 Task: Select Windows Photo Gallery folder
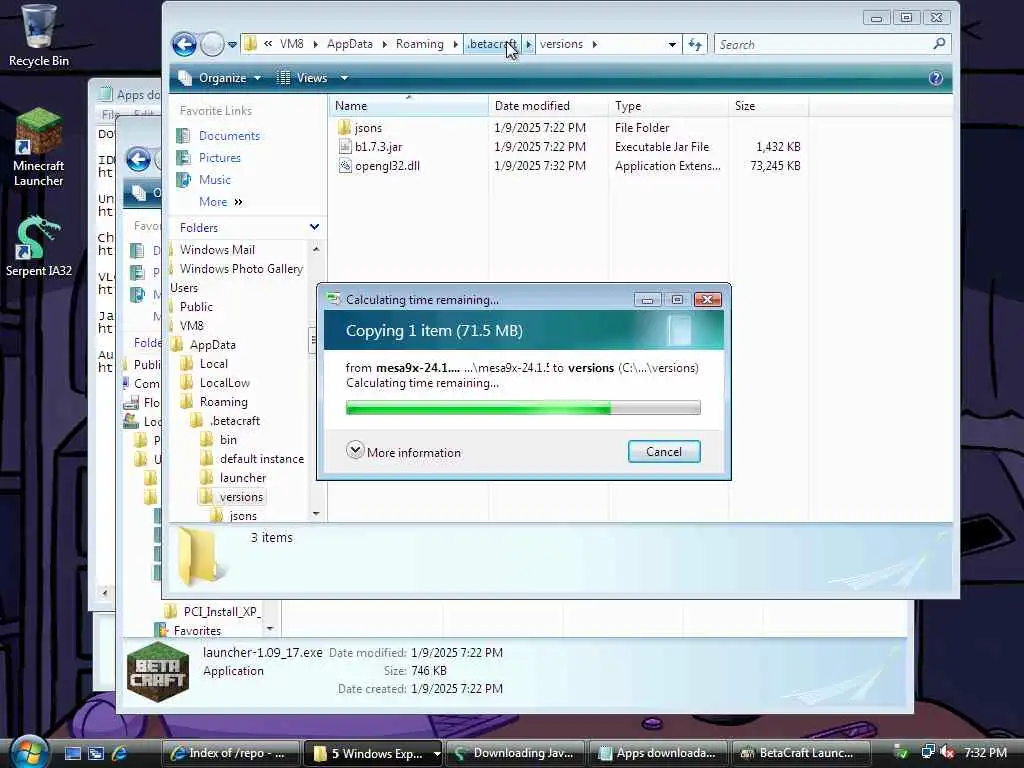(241, 268)
